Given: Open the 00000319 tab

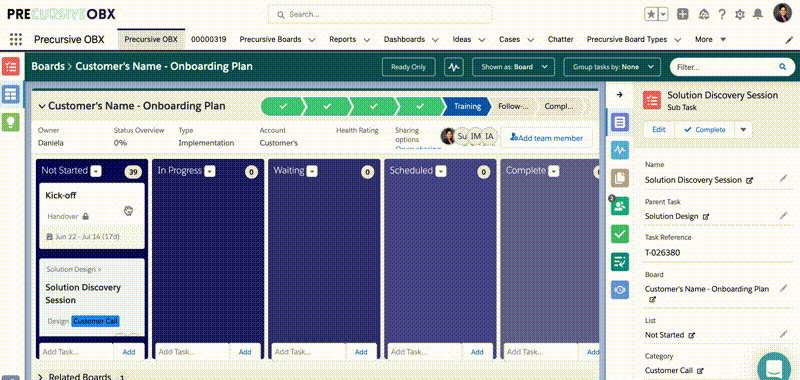Looking at the screenshot, I should point(209,39).
